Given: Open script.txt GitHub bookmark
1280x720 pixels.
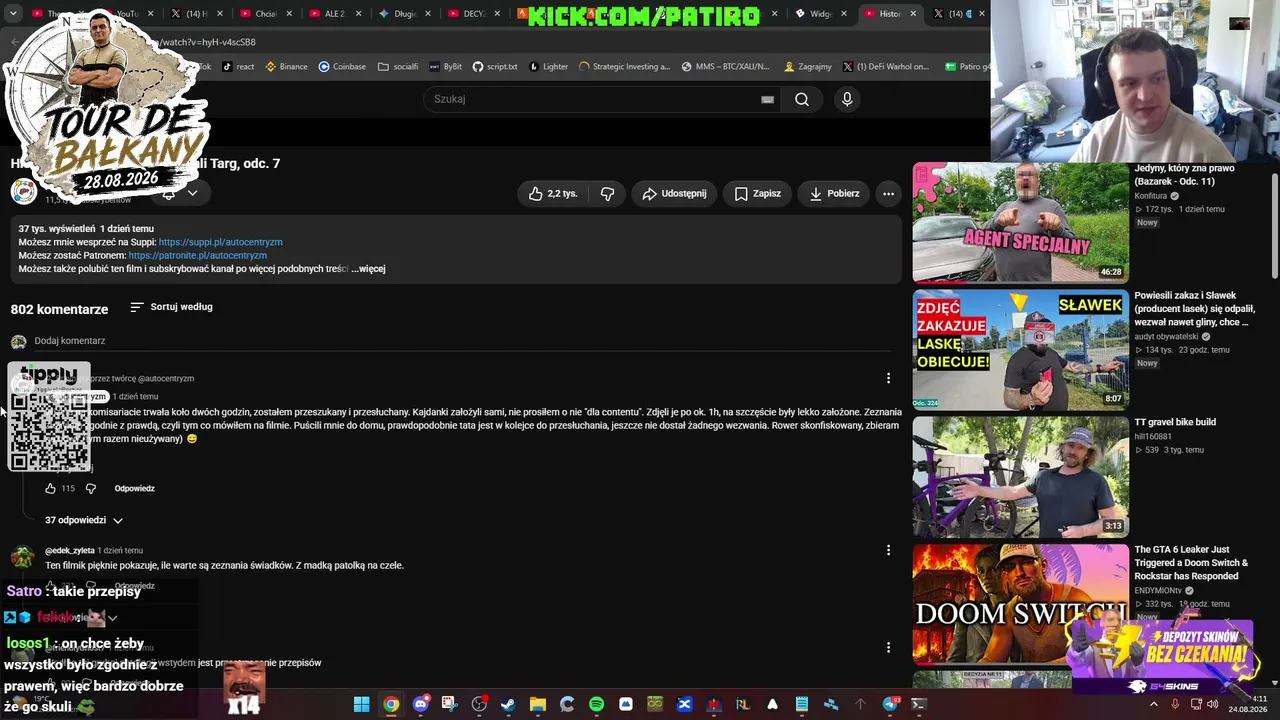Looking at the screenshot, I should click(x=495, y=67).
